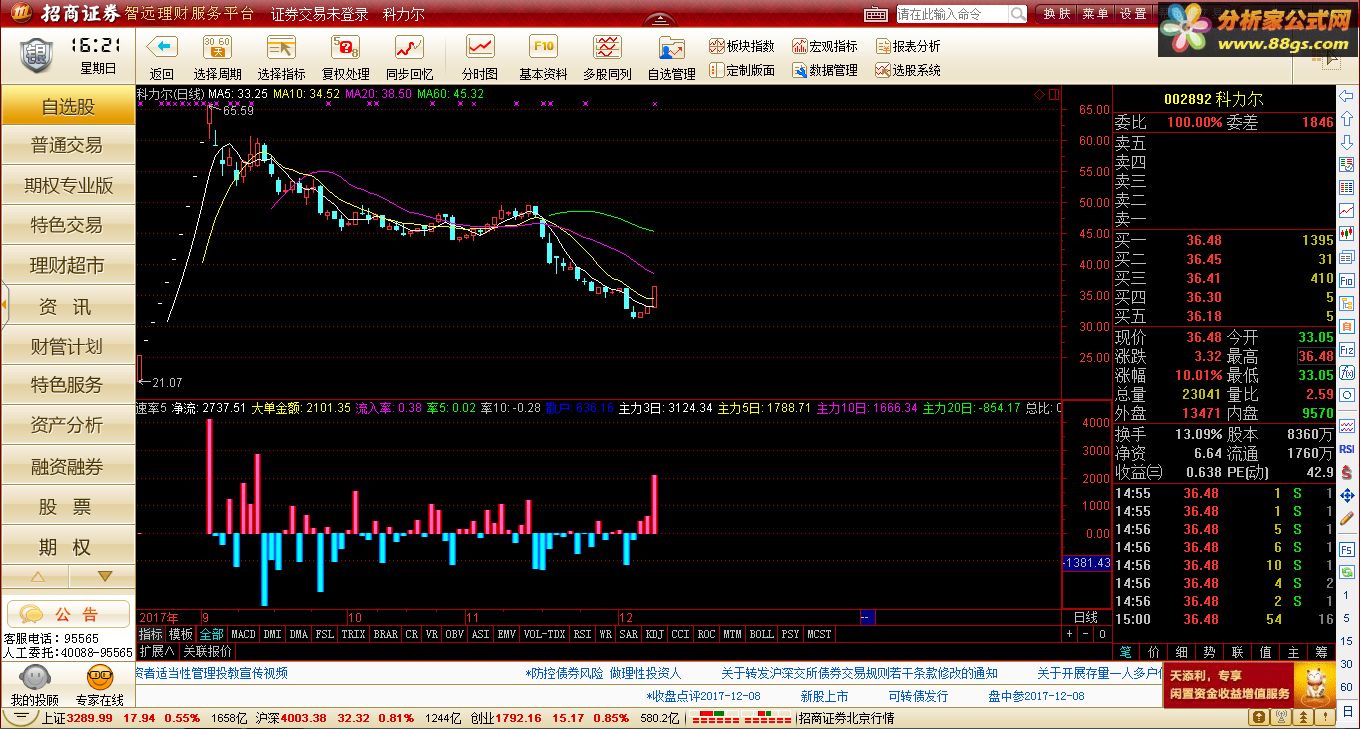Click sidebar up triangle arrow
The width and height of the screenshot is (1360, 729).
click(x=37, y=577)
